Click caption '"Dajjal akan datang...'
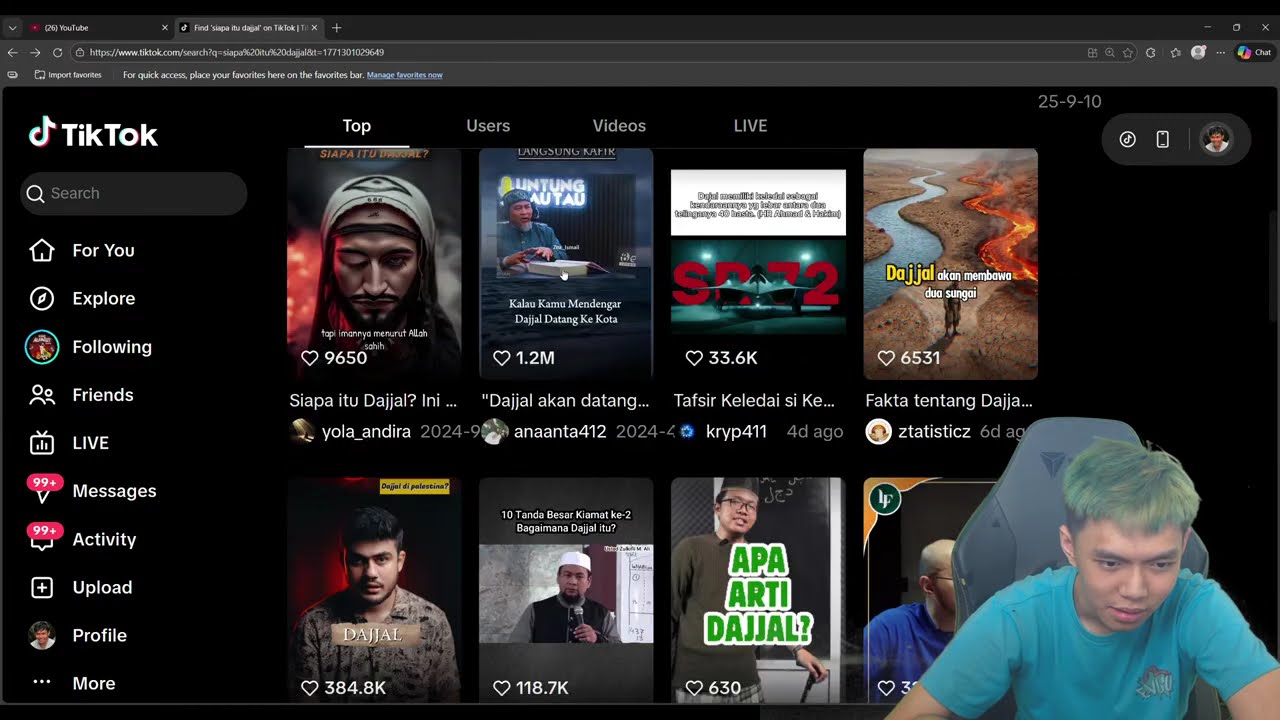 (565, 401)
